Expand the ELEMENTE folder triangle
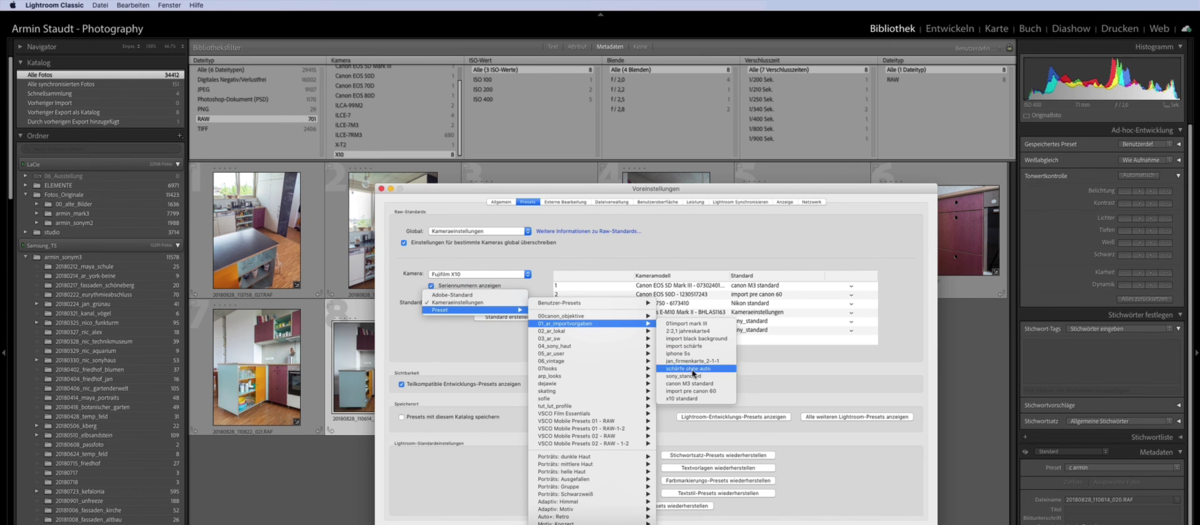 click(x=27, y=185)
